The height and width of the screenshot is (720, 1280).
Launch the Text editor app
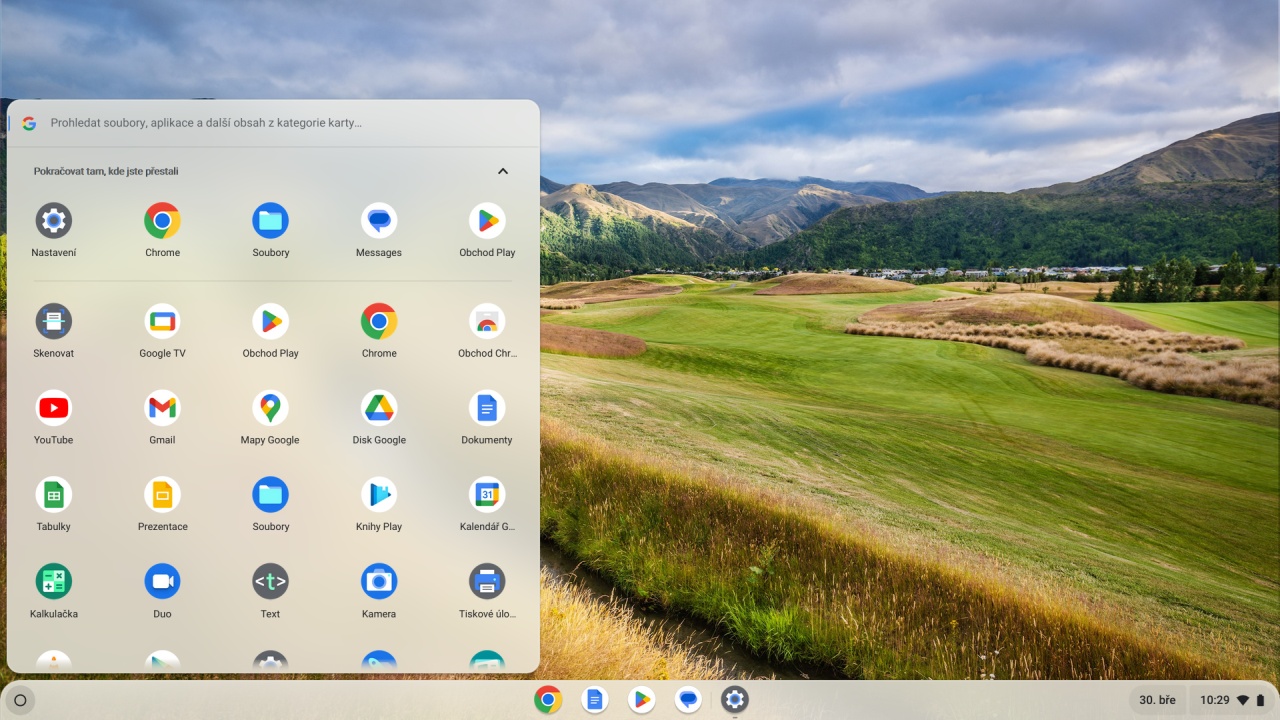[x=271, y=592]
